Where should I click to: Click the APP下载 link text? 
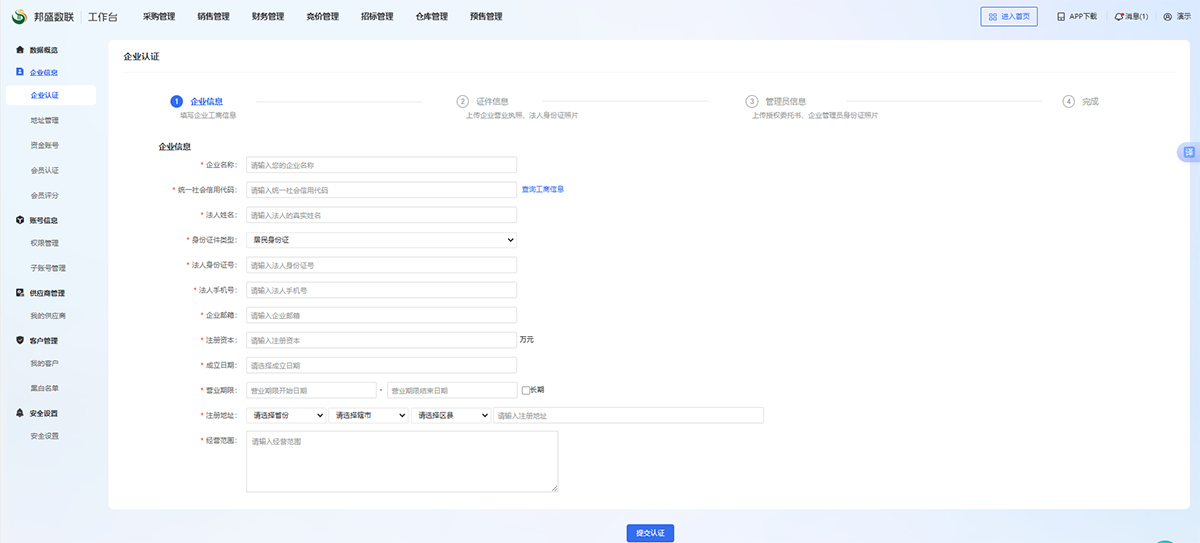1083,17
